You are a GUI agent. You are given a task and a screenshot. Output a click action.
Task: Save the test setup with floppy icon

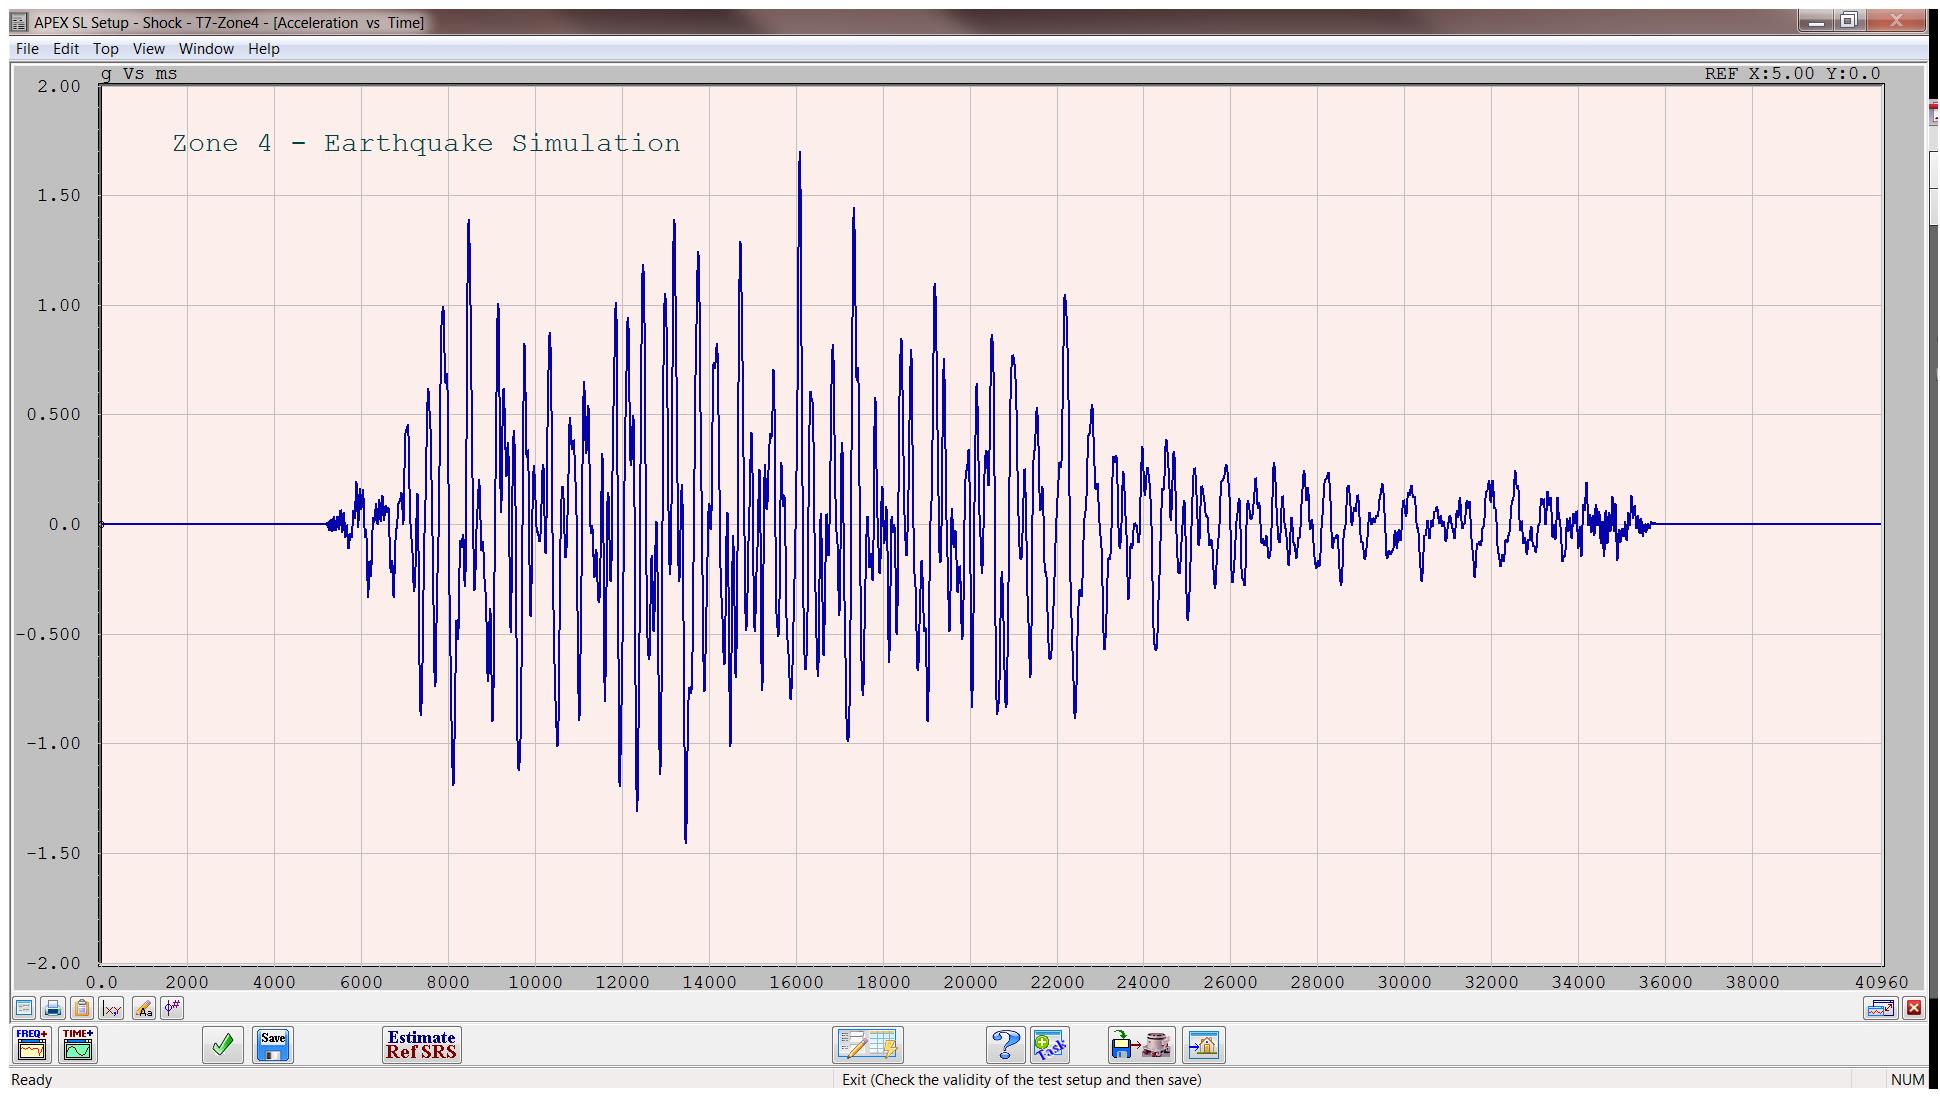click(273, 1045)
